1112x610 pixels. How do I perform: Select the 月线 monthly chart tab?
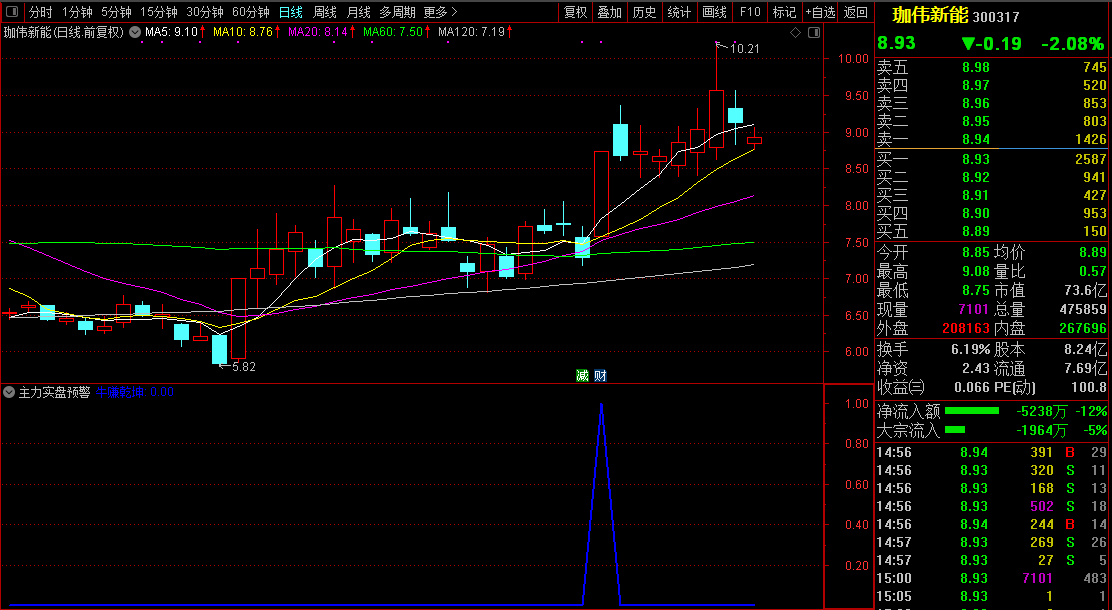pyautogui.click(x=358, y=12)
